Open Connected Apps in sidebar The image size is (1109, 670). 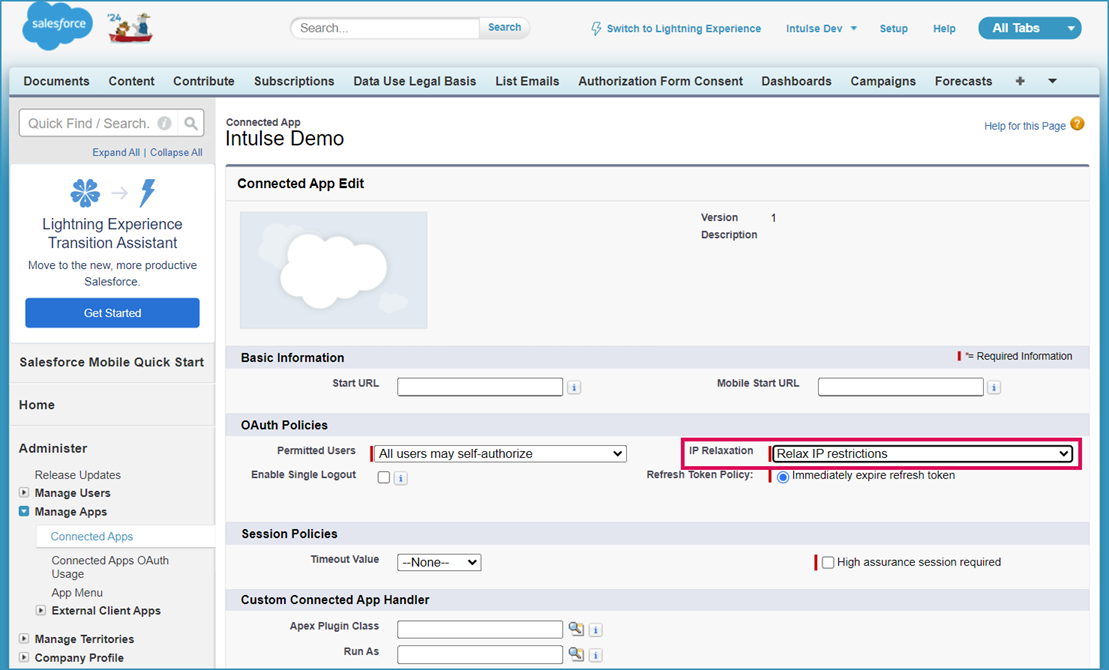(92, 536)
